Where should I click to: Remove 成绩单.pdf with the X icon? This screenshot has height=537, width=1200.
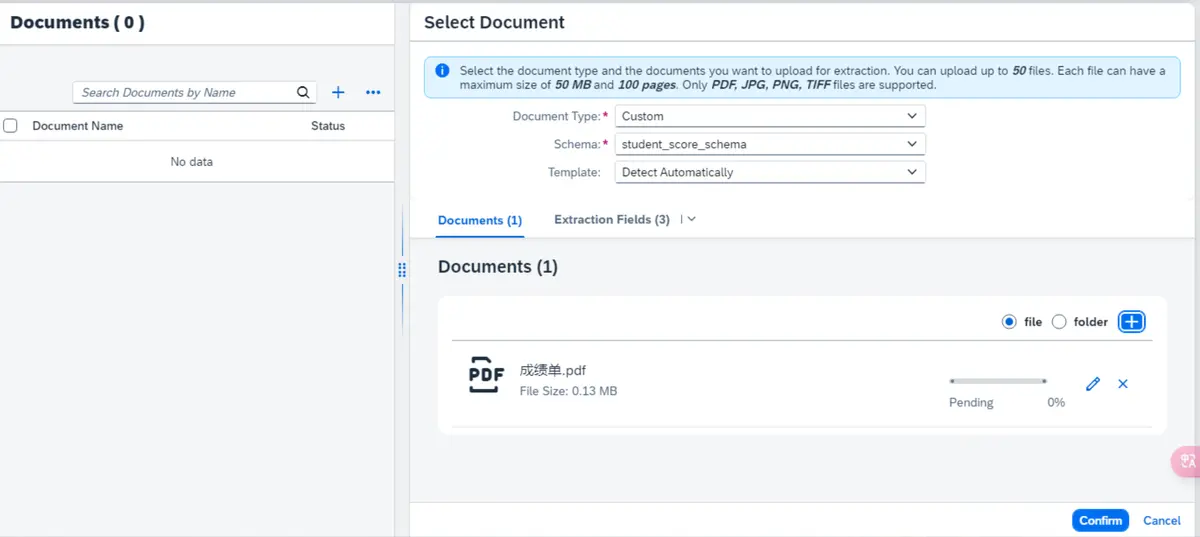[x=1123, y=384]
